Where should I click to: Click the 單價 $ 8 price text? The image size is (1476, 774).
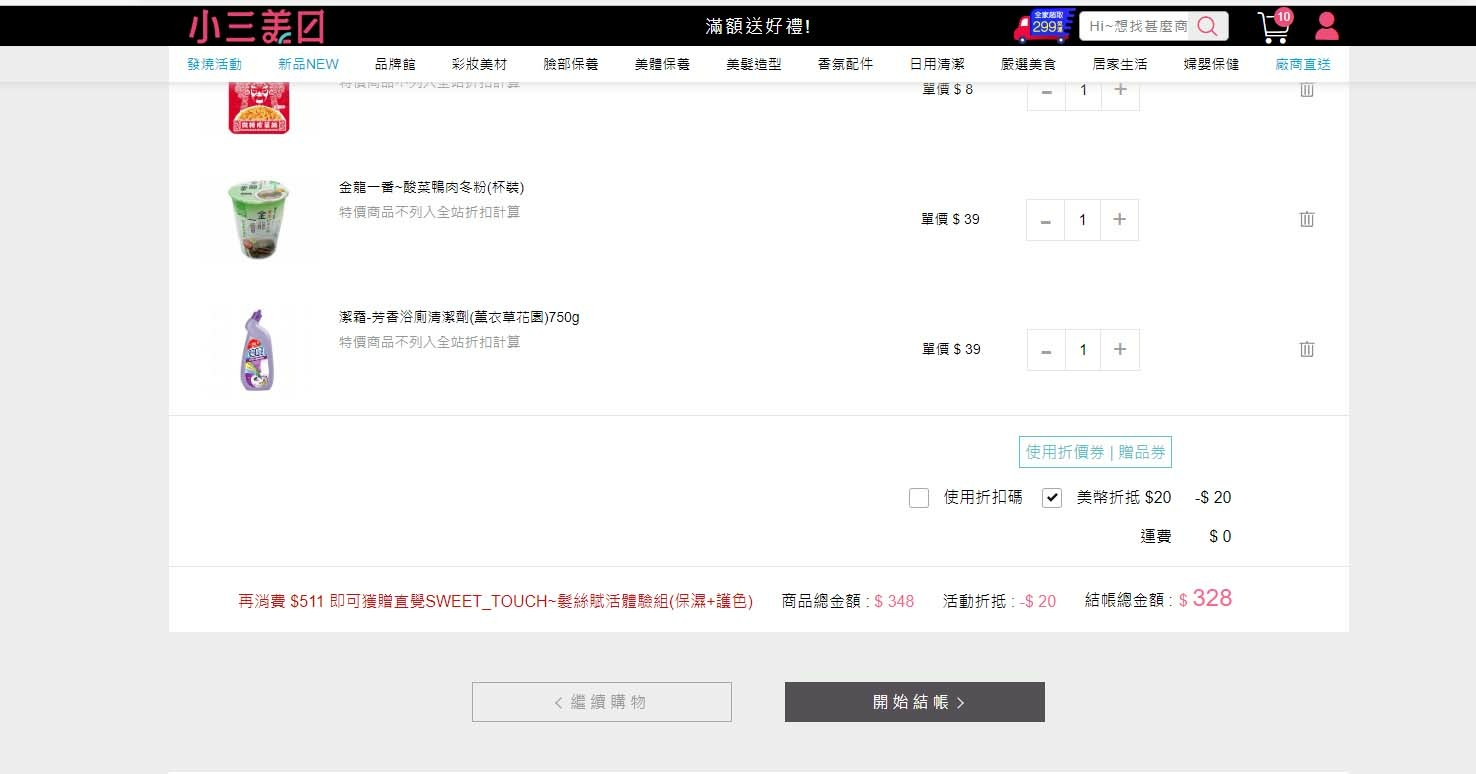point(947,89)
